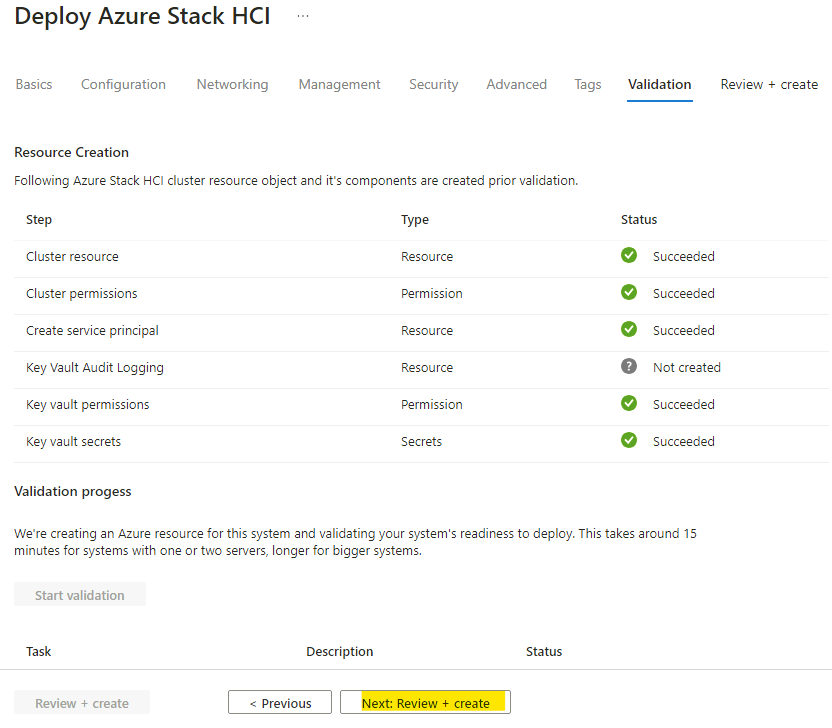This screenshot has width=832, height=728.
Task: Click the Deploy Azure Stack HCI page title
Action: tap(142, 16)
